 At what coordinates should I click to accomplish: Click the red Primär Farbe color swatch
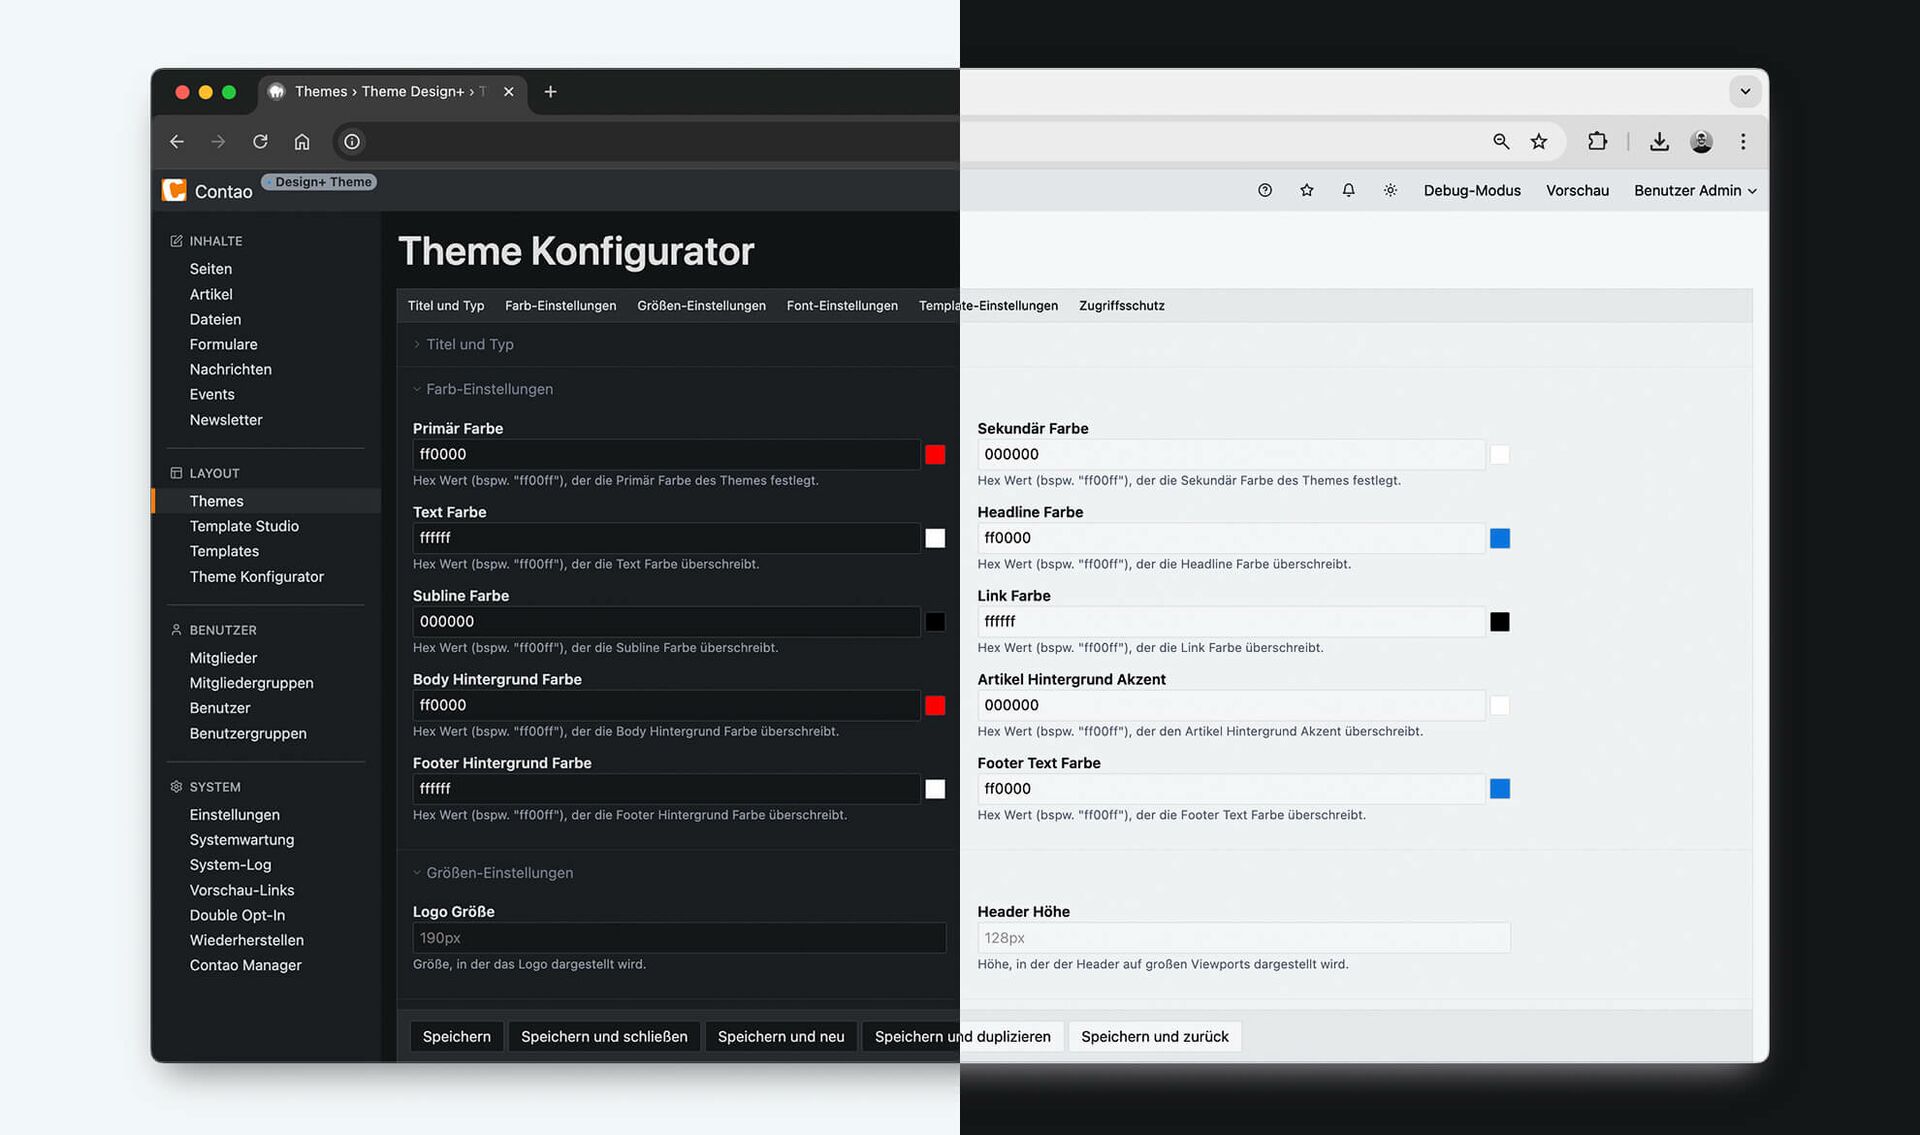[935, 455]
